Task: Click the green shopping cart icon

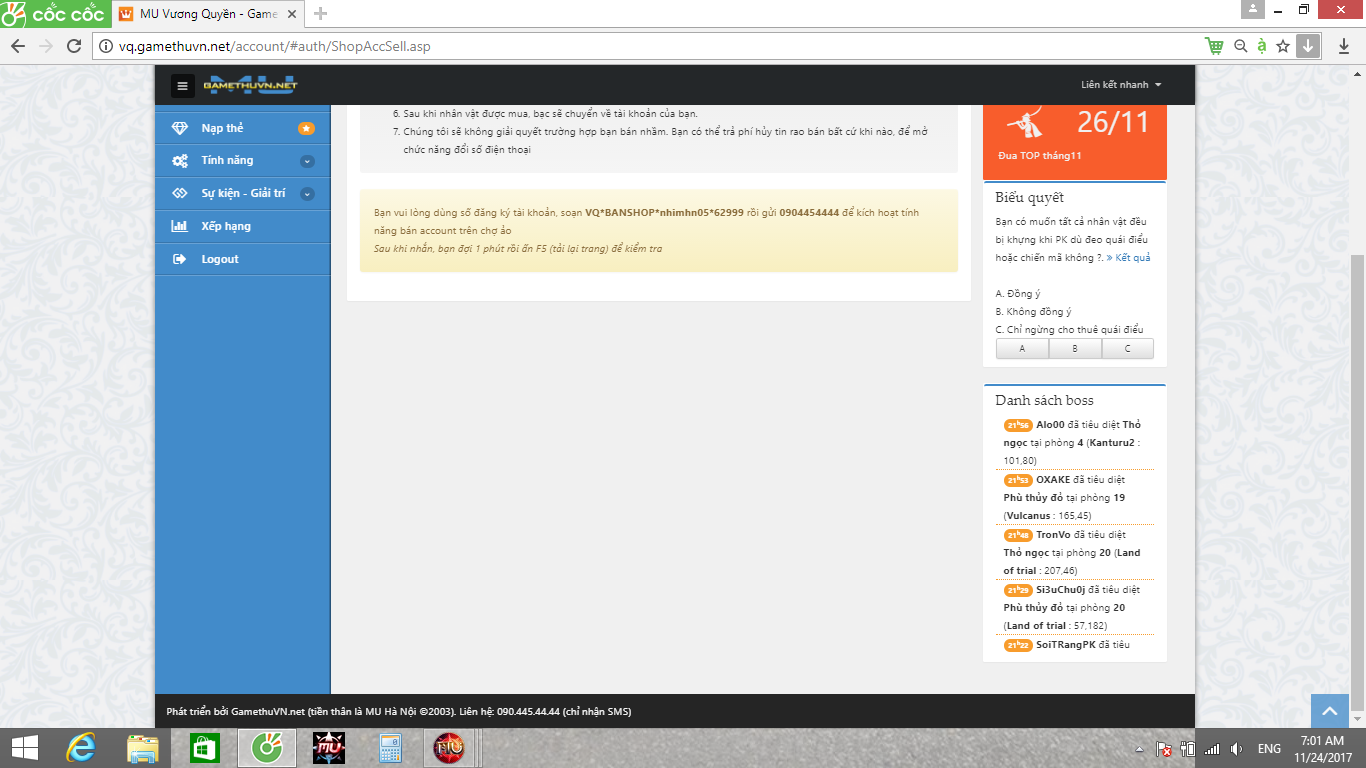Action: (x=1214, y=46)
